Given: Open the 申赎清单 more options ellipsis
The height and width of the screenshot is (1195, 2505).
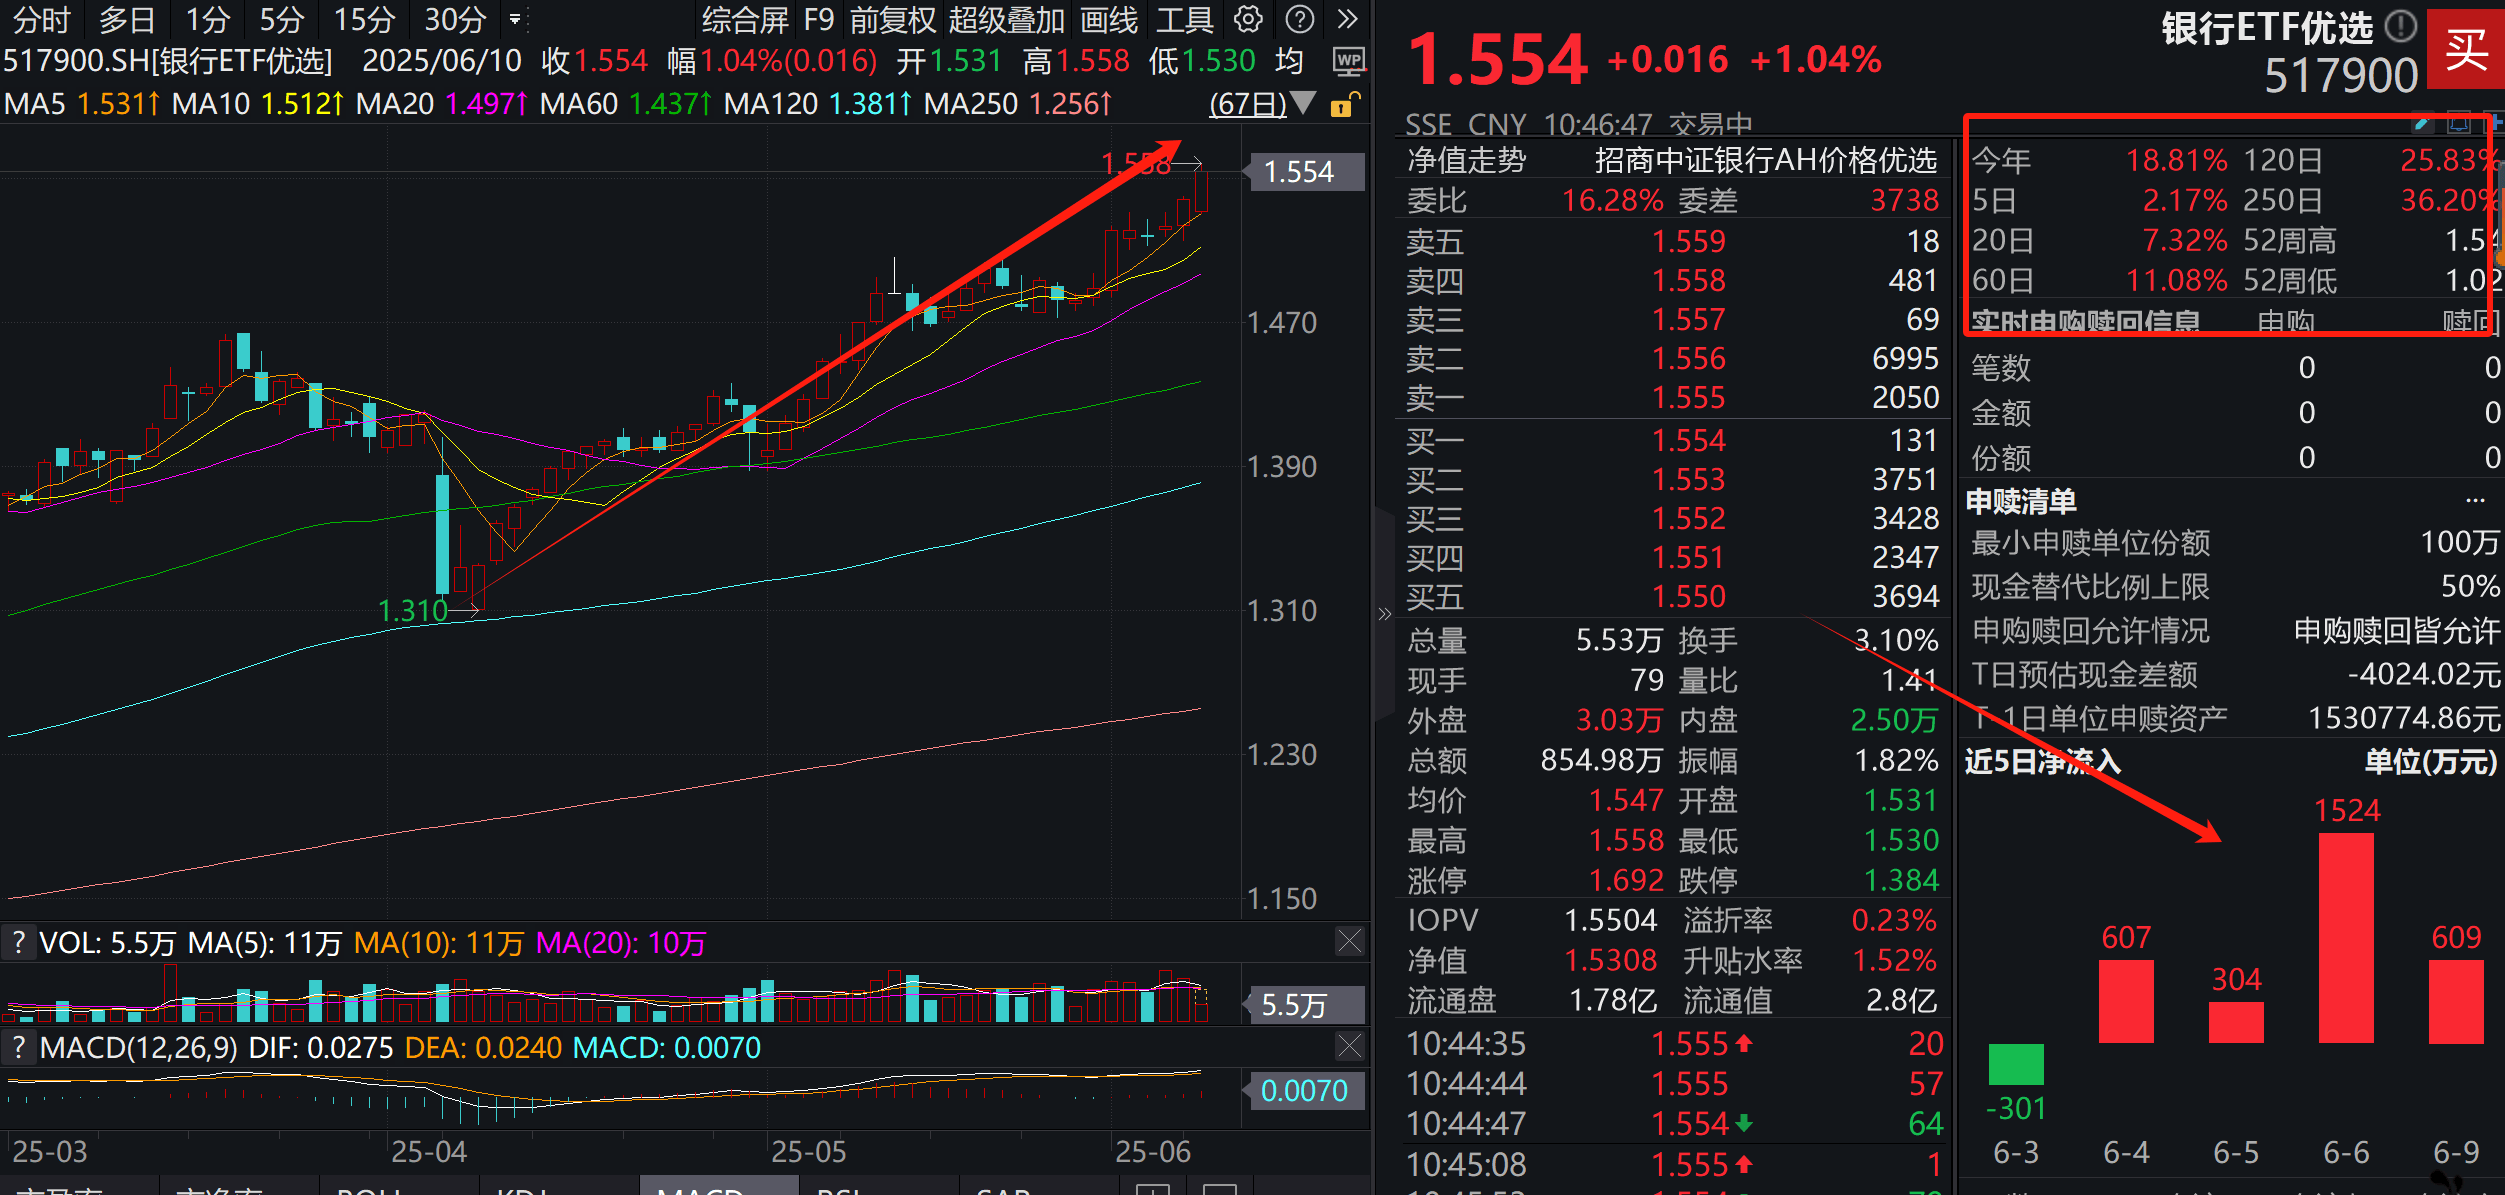Looking at the screenshot, I should point(2475,500).
